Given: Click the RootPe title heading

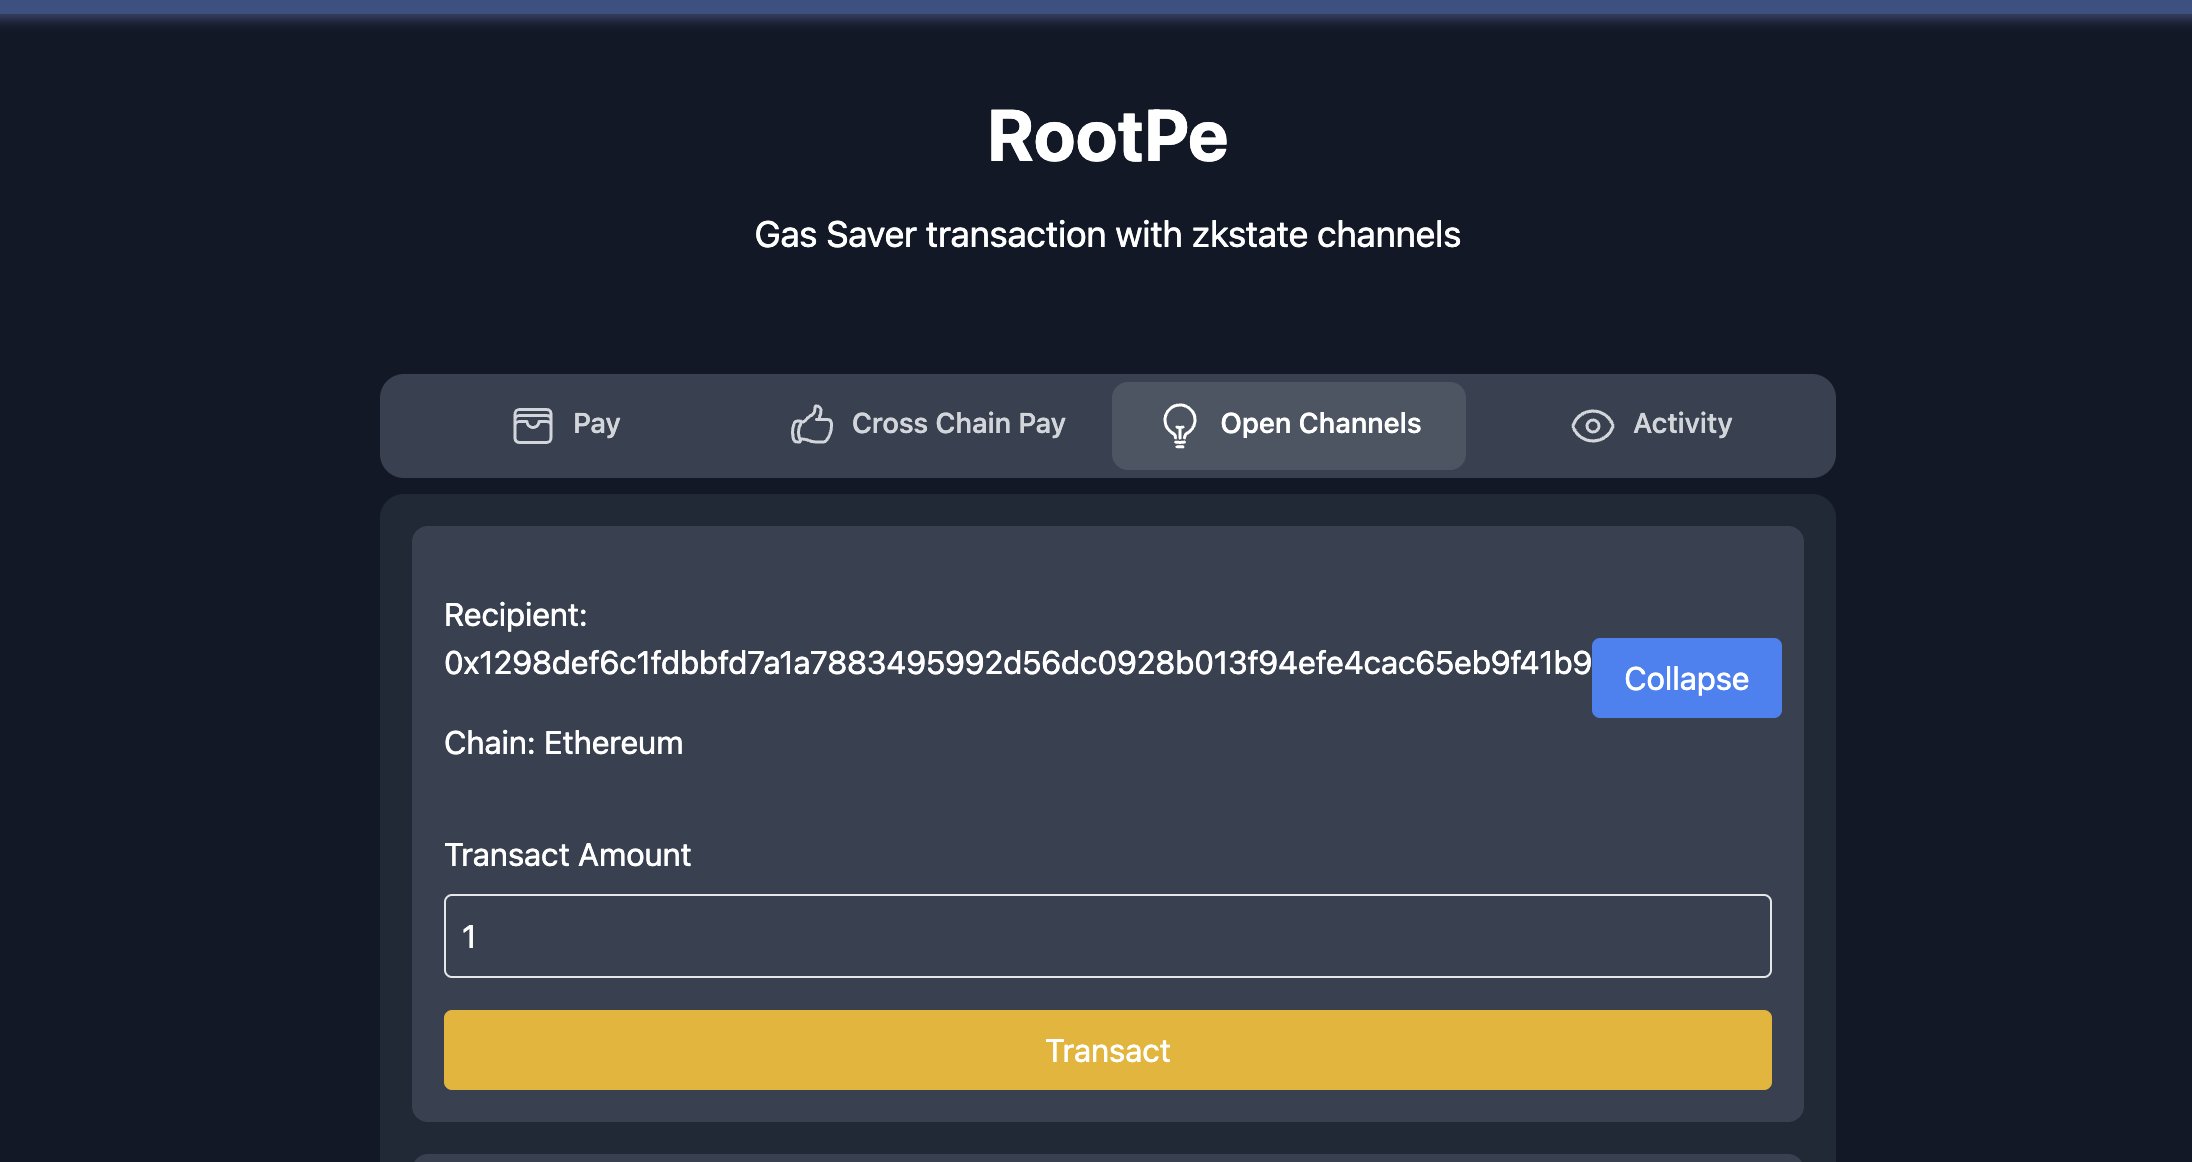Looking at the screenshot, I should (1108, 136).
